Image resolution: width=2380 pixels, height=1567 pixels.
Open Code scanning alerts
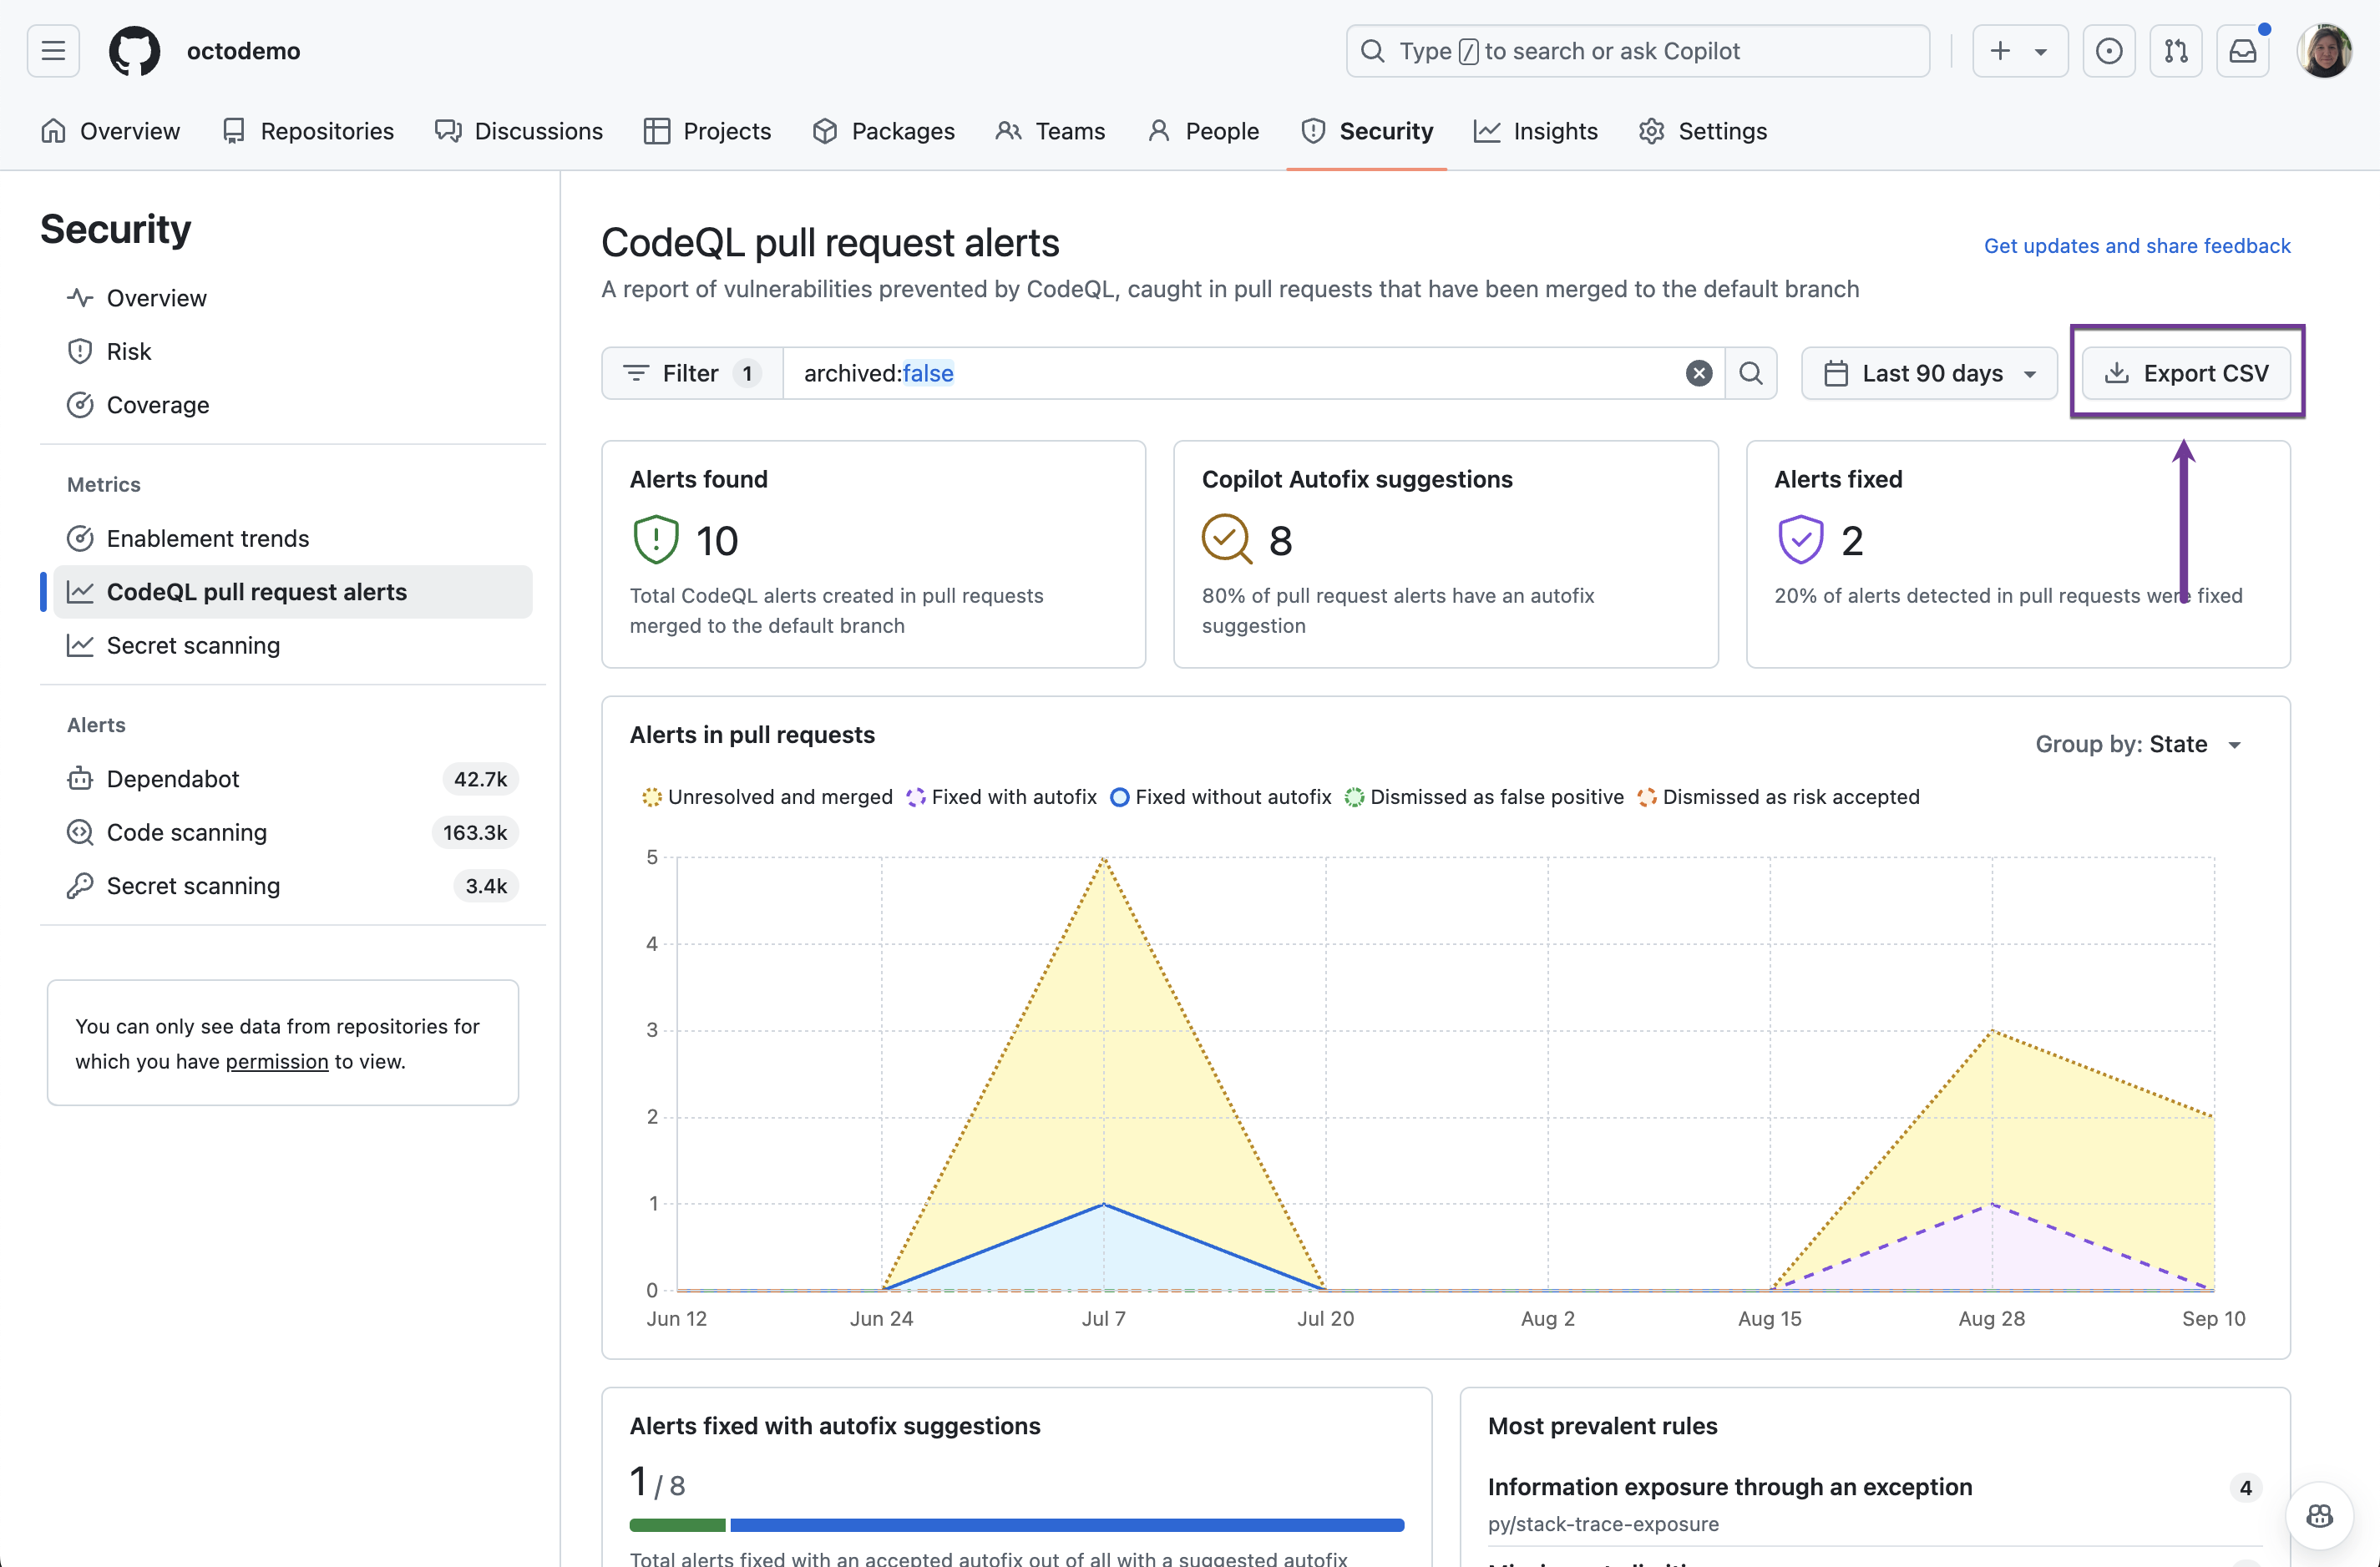tap(292, 832)
